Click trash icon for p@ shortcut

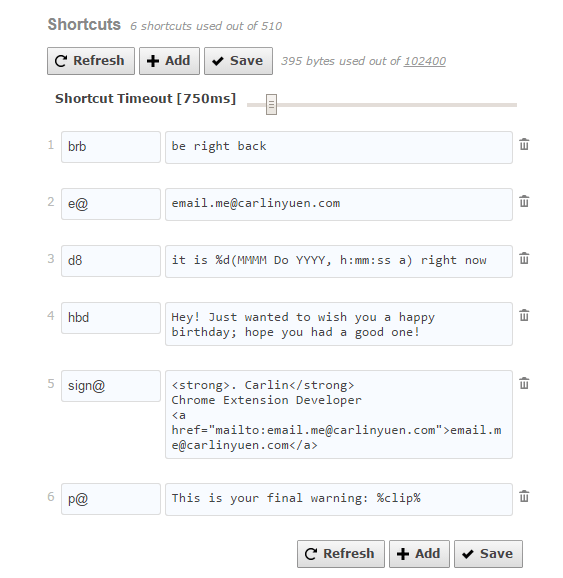pos(524,496)
